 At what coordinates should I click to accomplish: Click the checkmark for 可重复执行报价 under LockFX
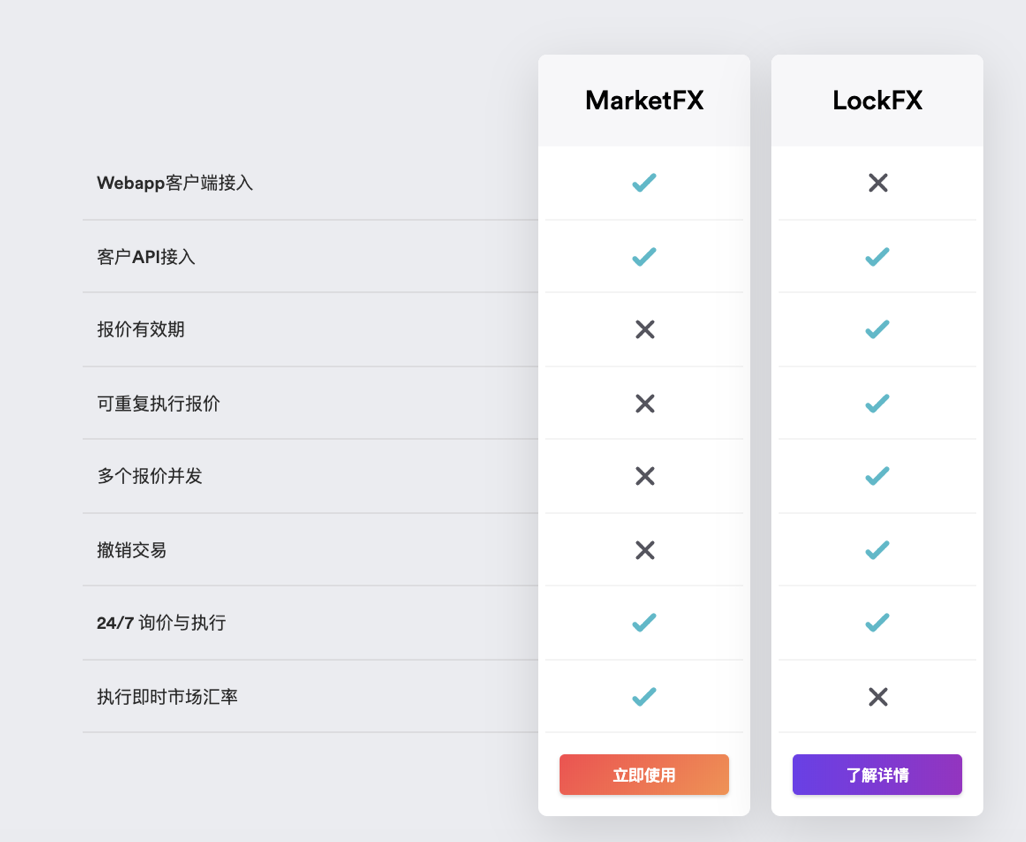(x=877, y=403)
